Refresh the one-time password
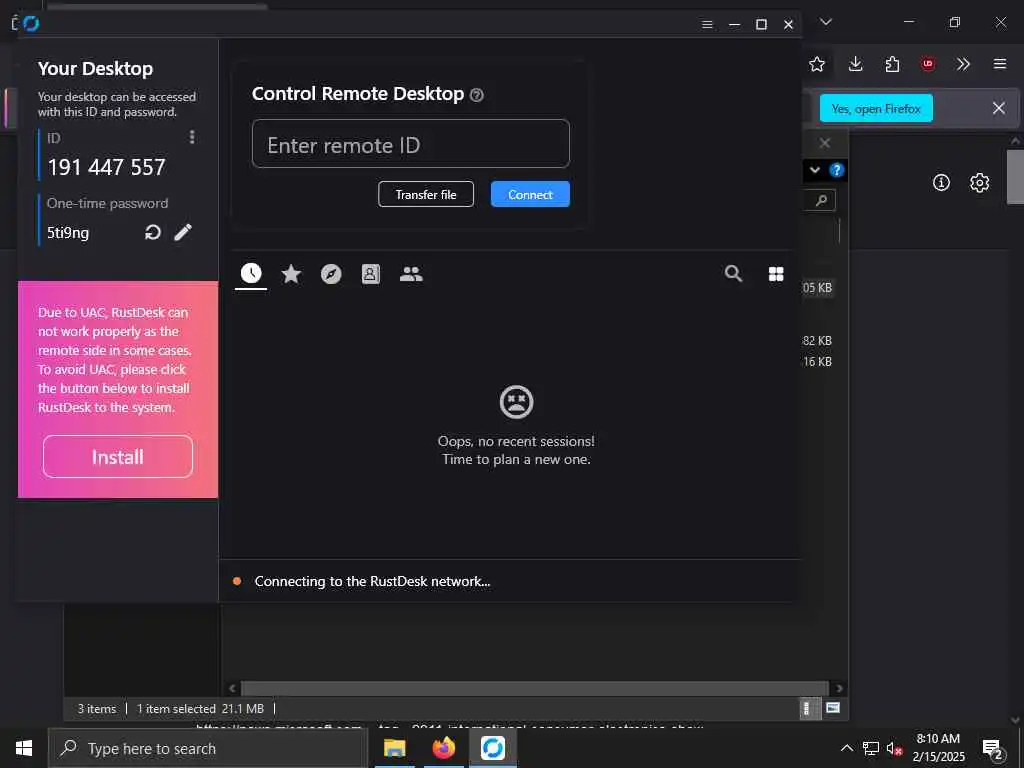This screenshot has width=1024, height=768. coord(153,232)
